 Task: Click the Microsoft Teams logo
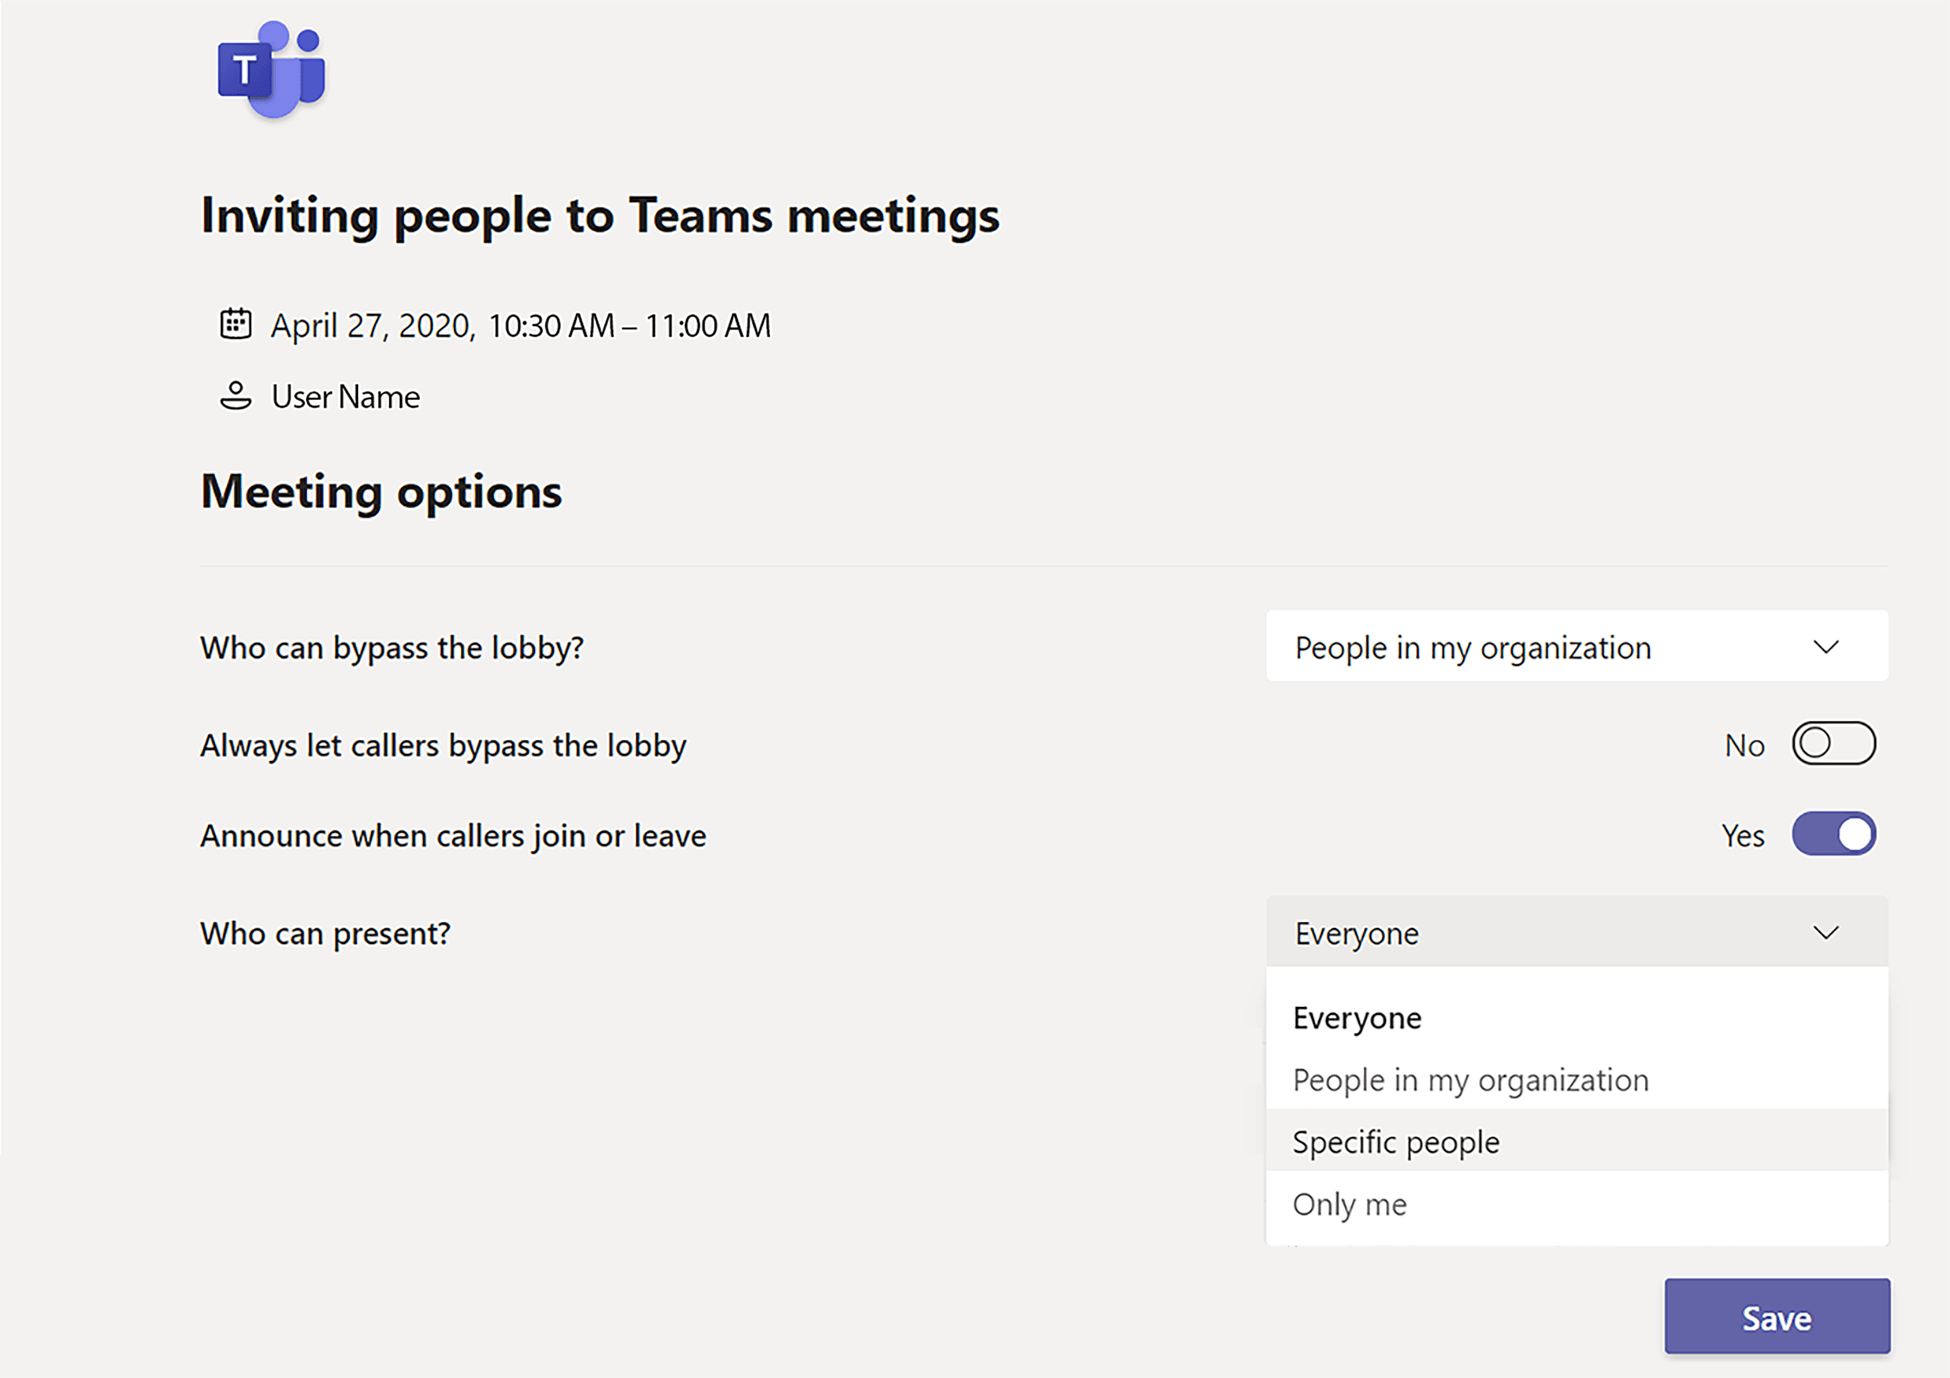point(270,70)
